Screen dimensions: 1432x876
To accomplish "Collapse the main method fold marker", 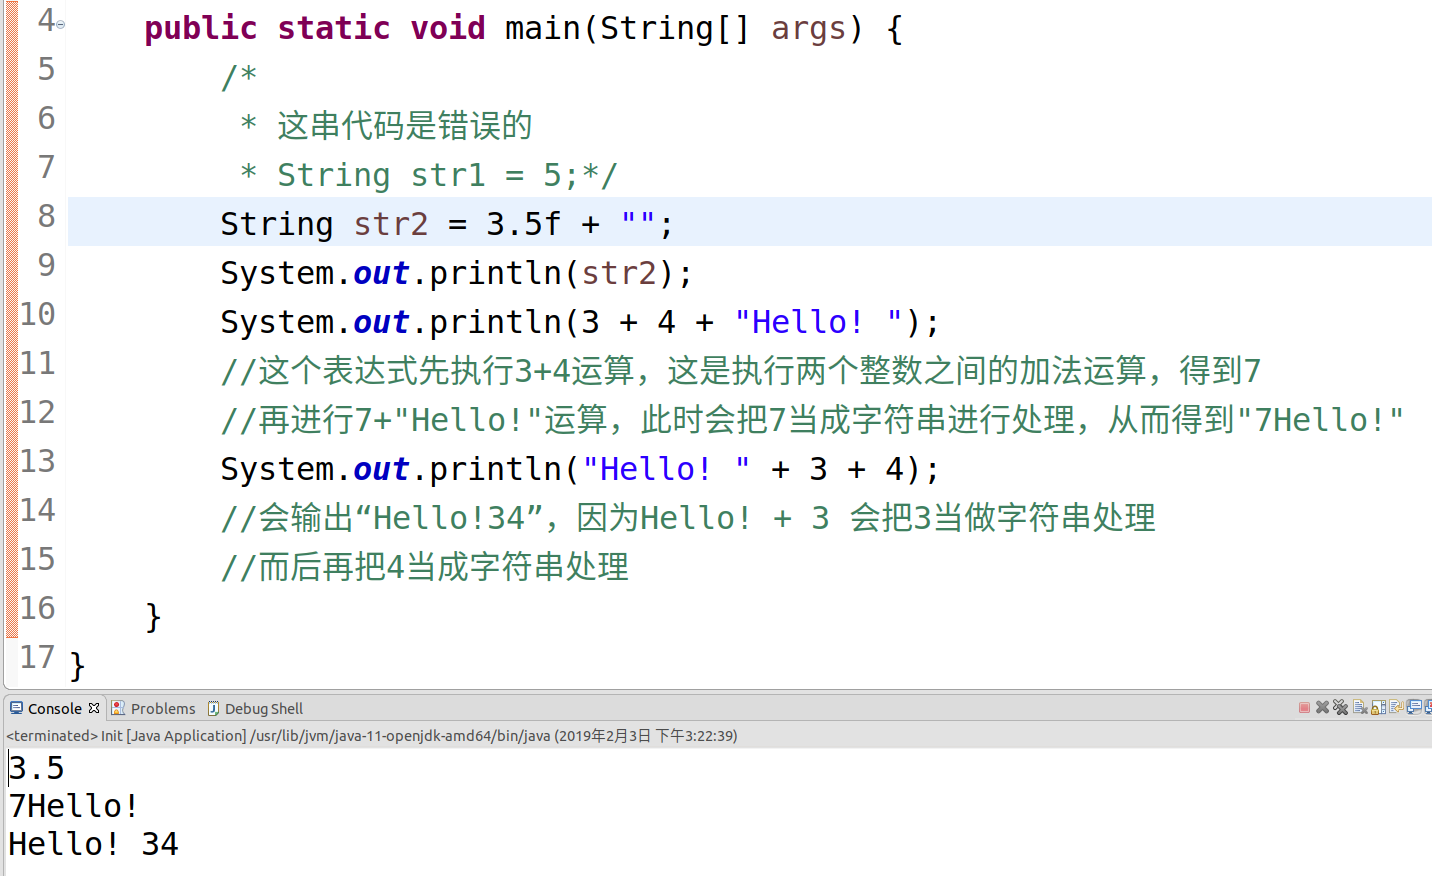I will coord(60,25).
